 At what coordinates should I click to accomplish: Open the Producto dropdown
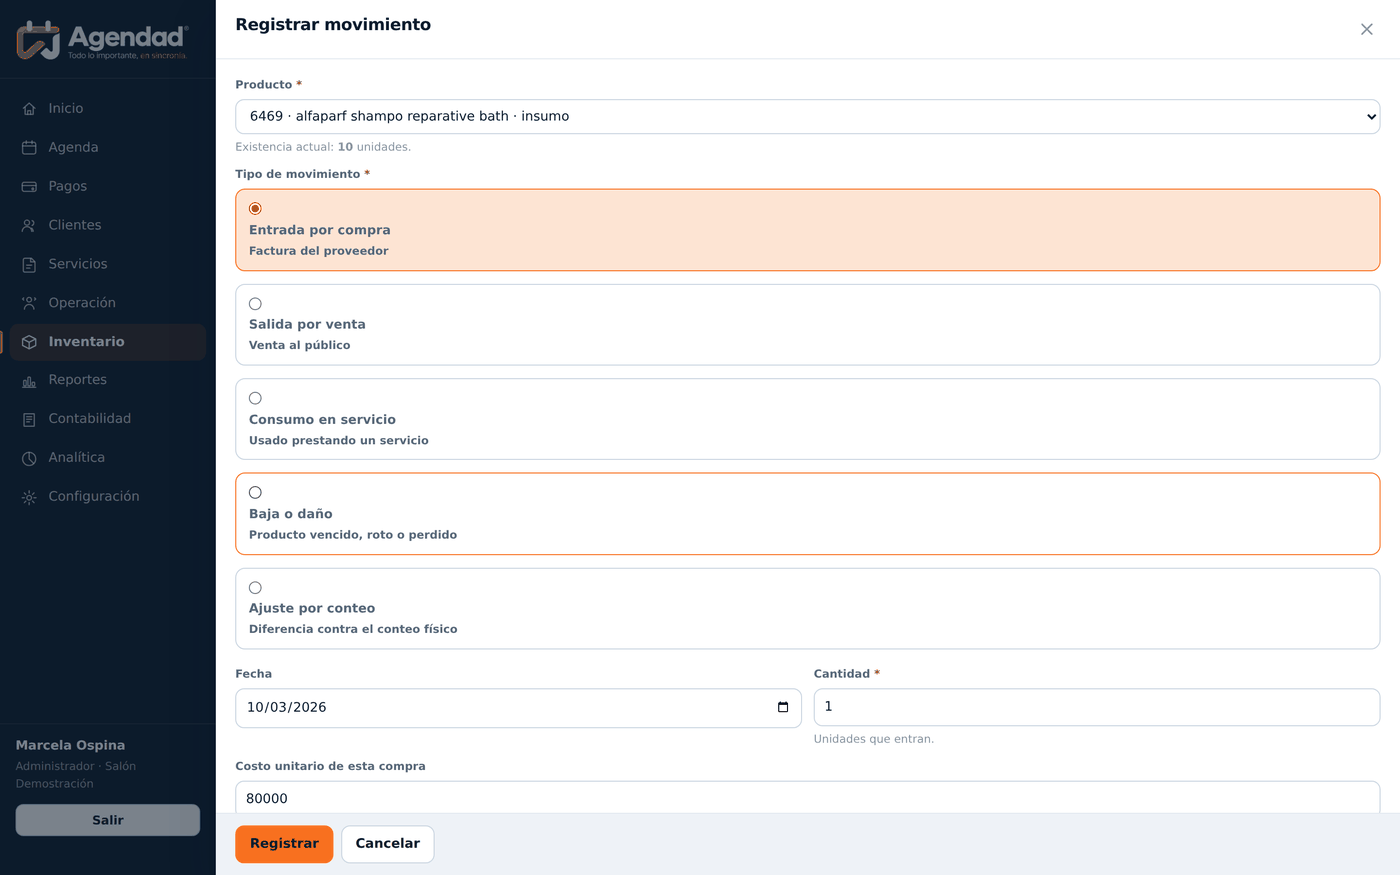(808, 116)
